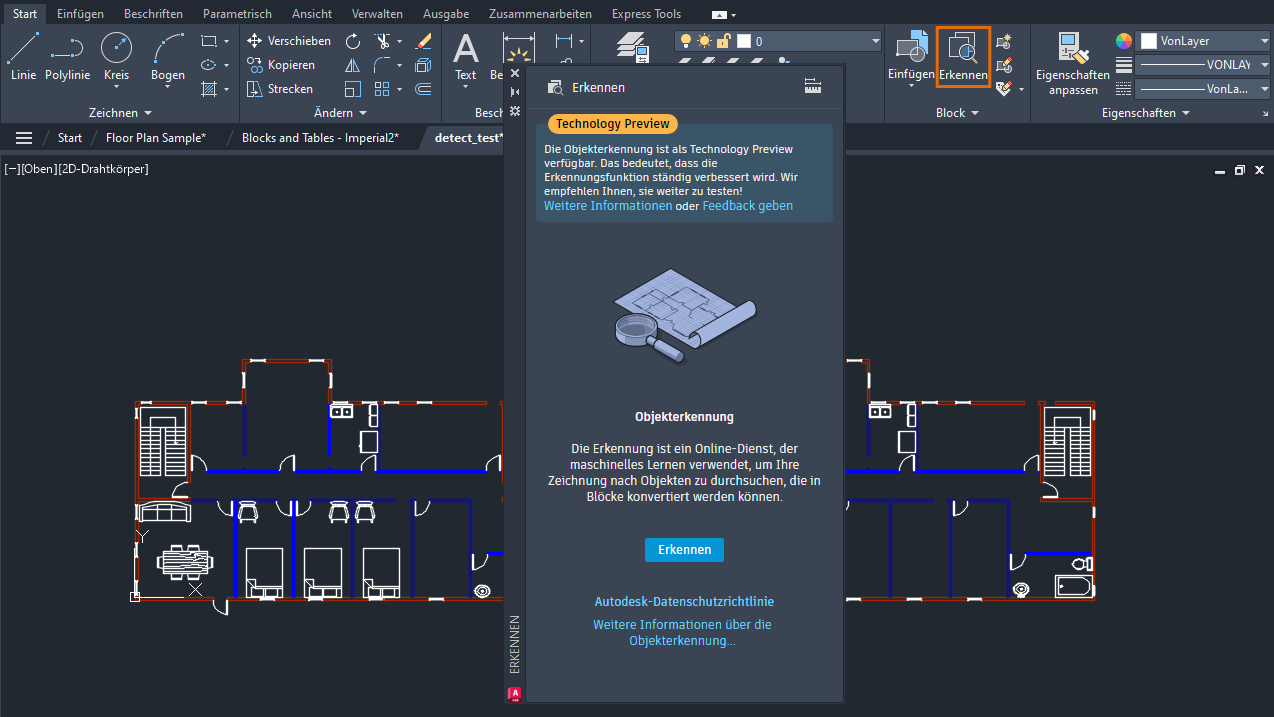This screenshot has width=1274, height=717.
Task: Click the explode box icon
Action: click(x=423, y=65)
